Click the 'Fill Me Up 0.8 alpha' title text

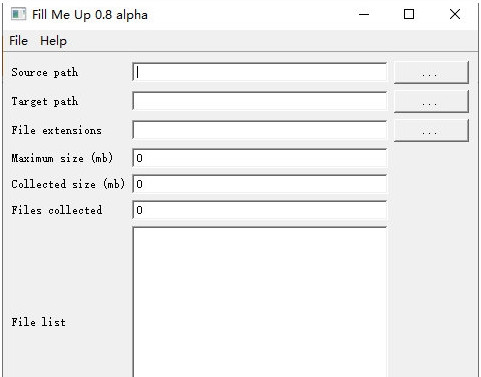90,15
